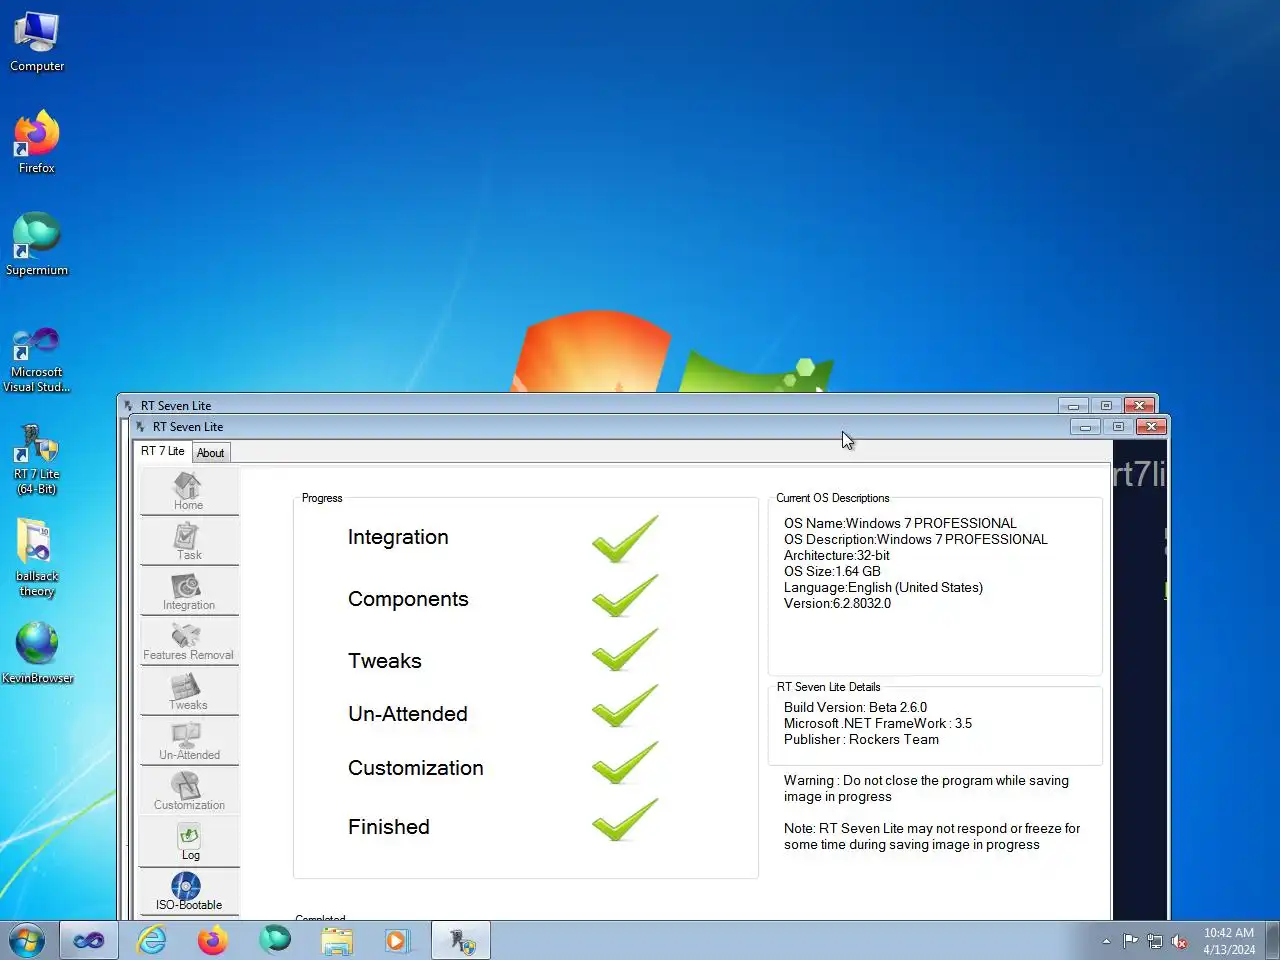
Task: Select the ballsack theory folder icon
Action: (x=37, y=558)
